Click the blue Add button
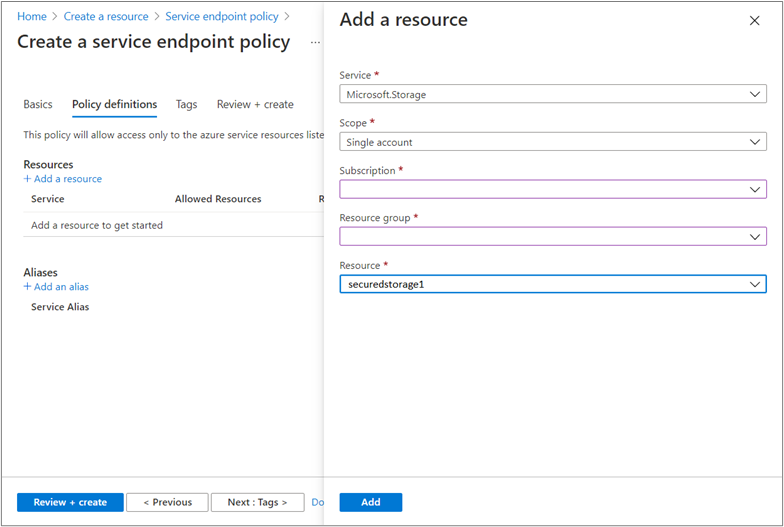Screen dimensions: 784x527 [x=370, y=502]
